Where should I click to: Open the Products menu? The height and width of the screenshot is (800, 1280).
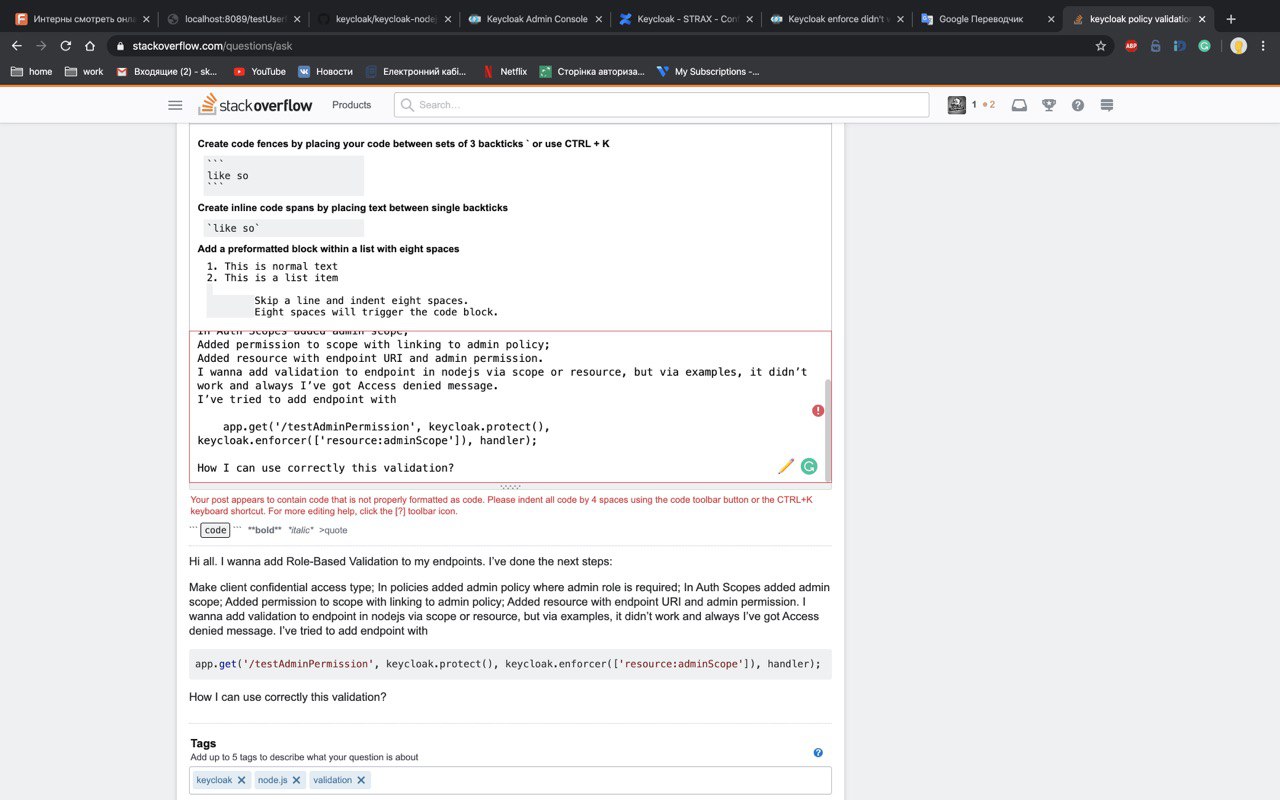pyautogui.click(x=351, y=105)
